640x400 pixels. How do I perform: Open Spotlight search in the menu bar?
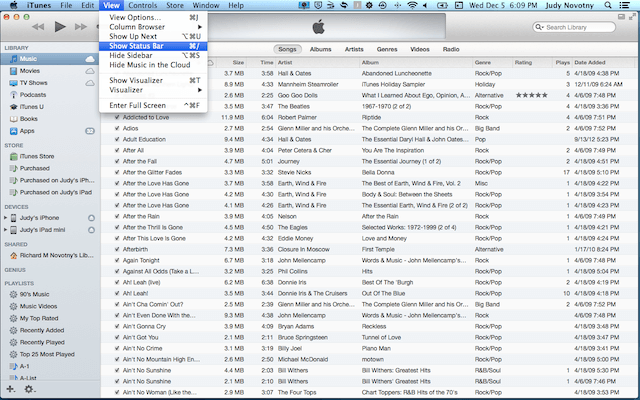[x=608, y=5]
